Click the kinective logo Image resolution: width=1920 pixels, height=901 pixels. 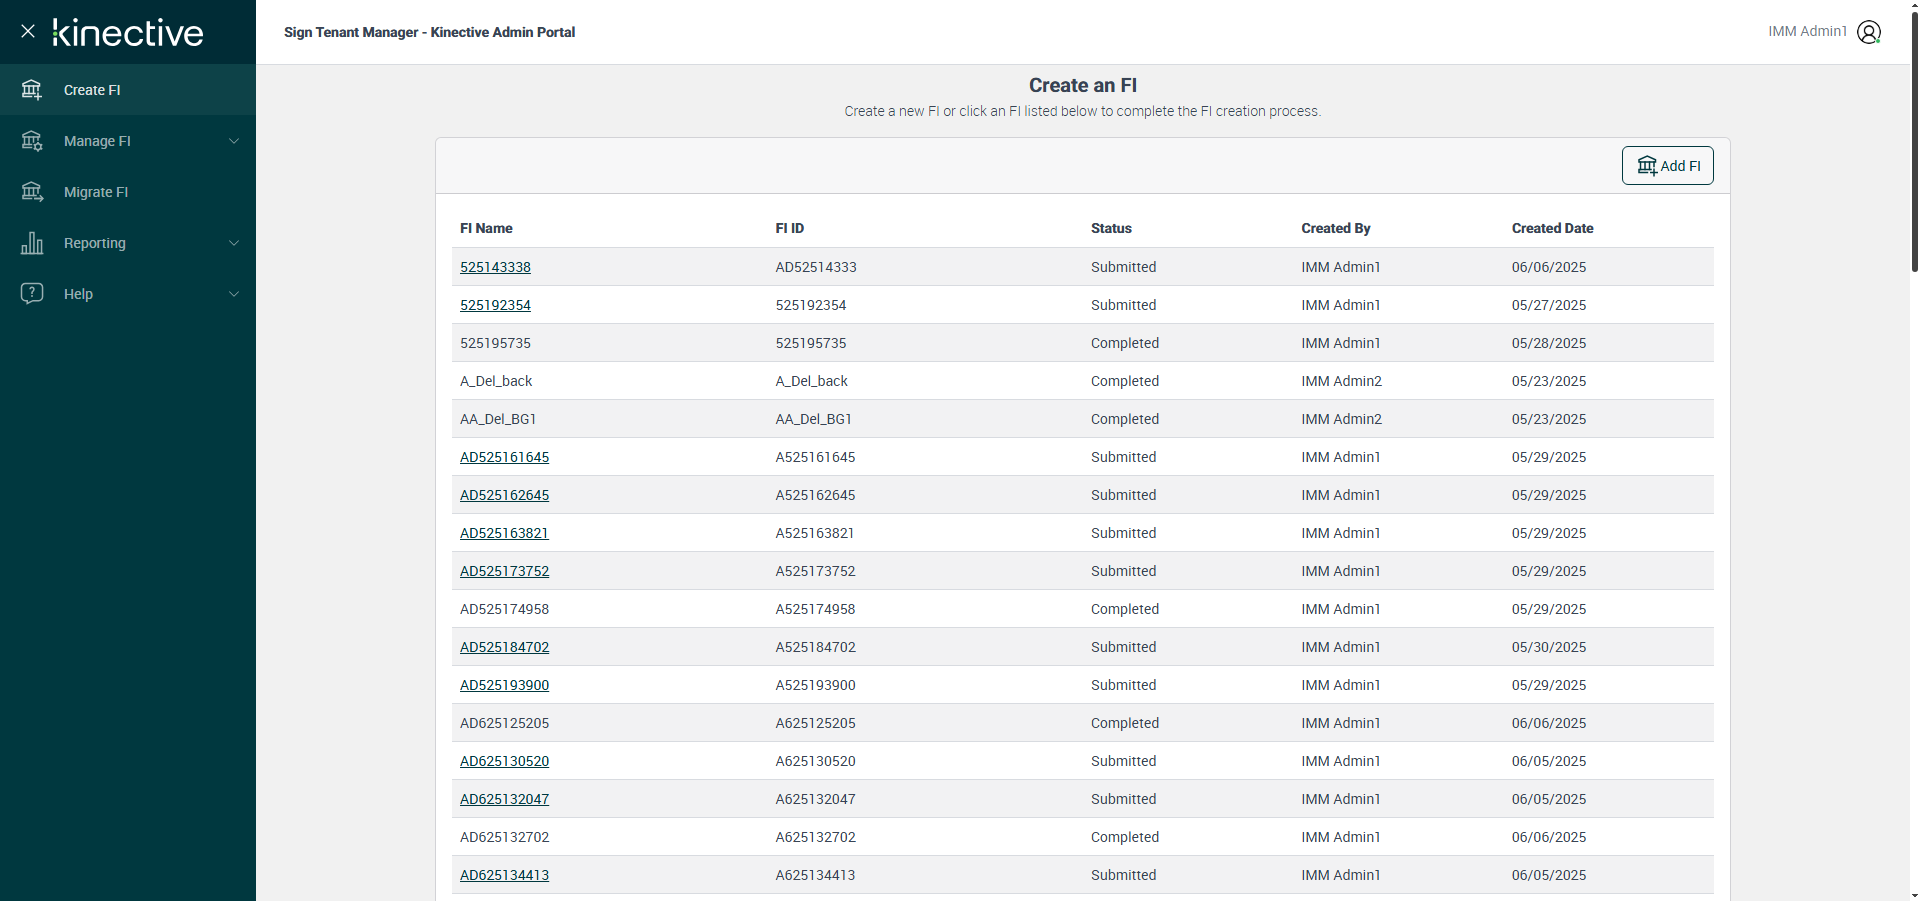click(x=128, y=32)
